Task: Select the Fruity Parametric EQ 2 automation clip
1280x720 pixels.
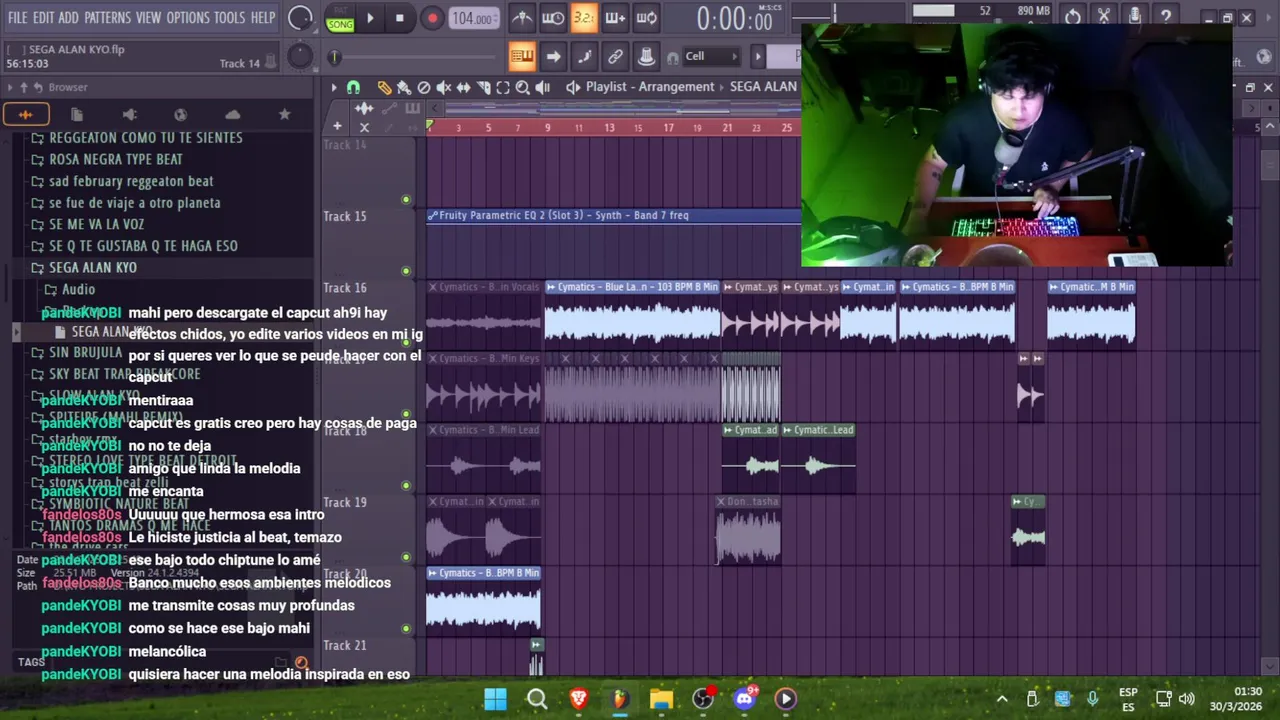Action: tap(614, 215)
